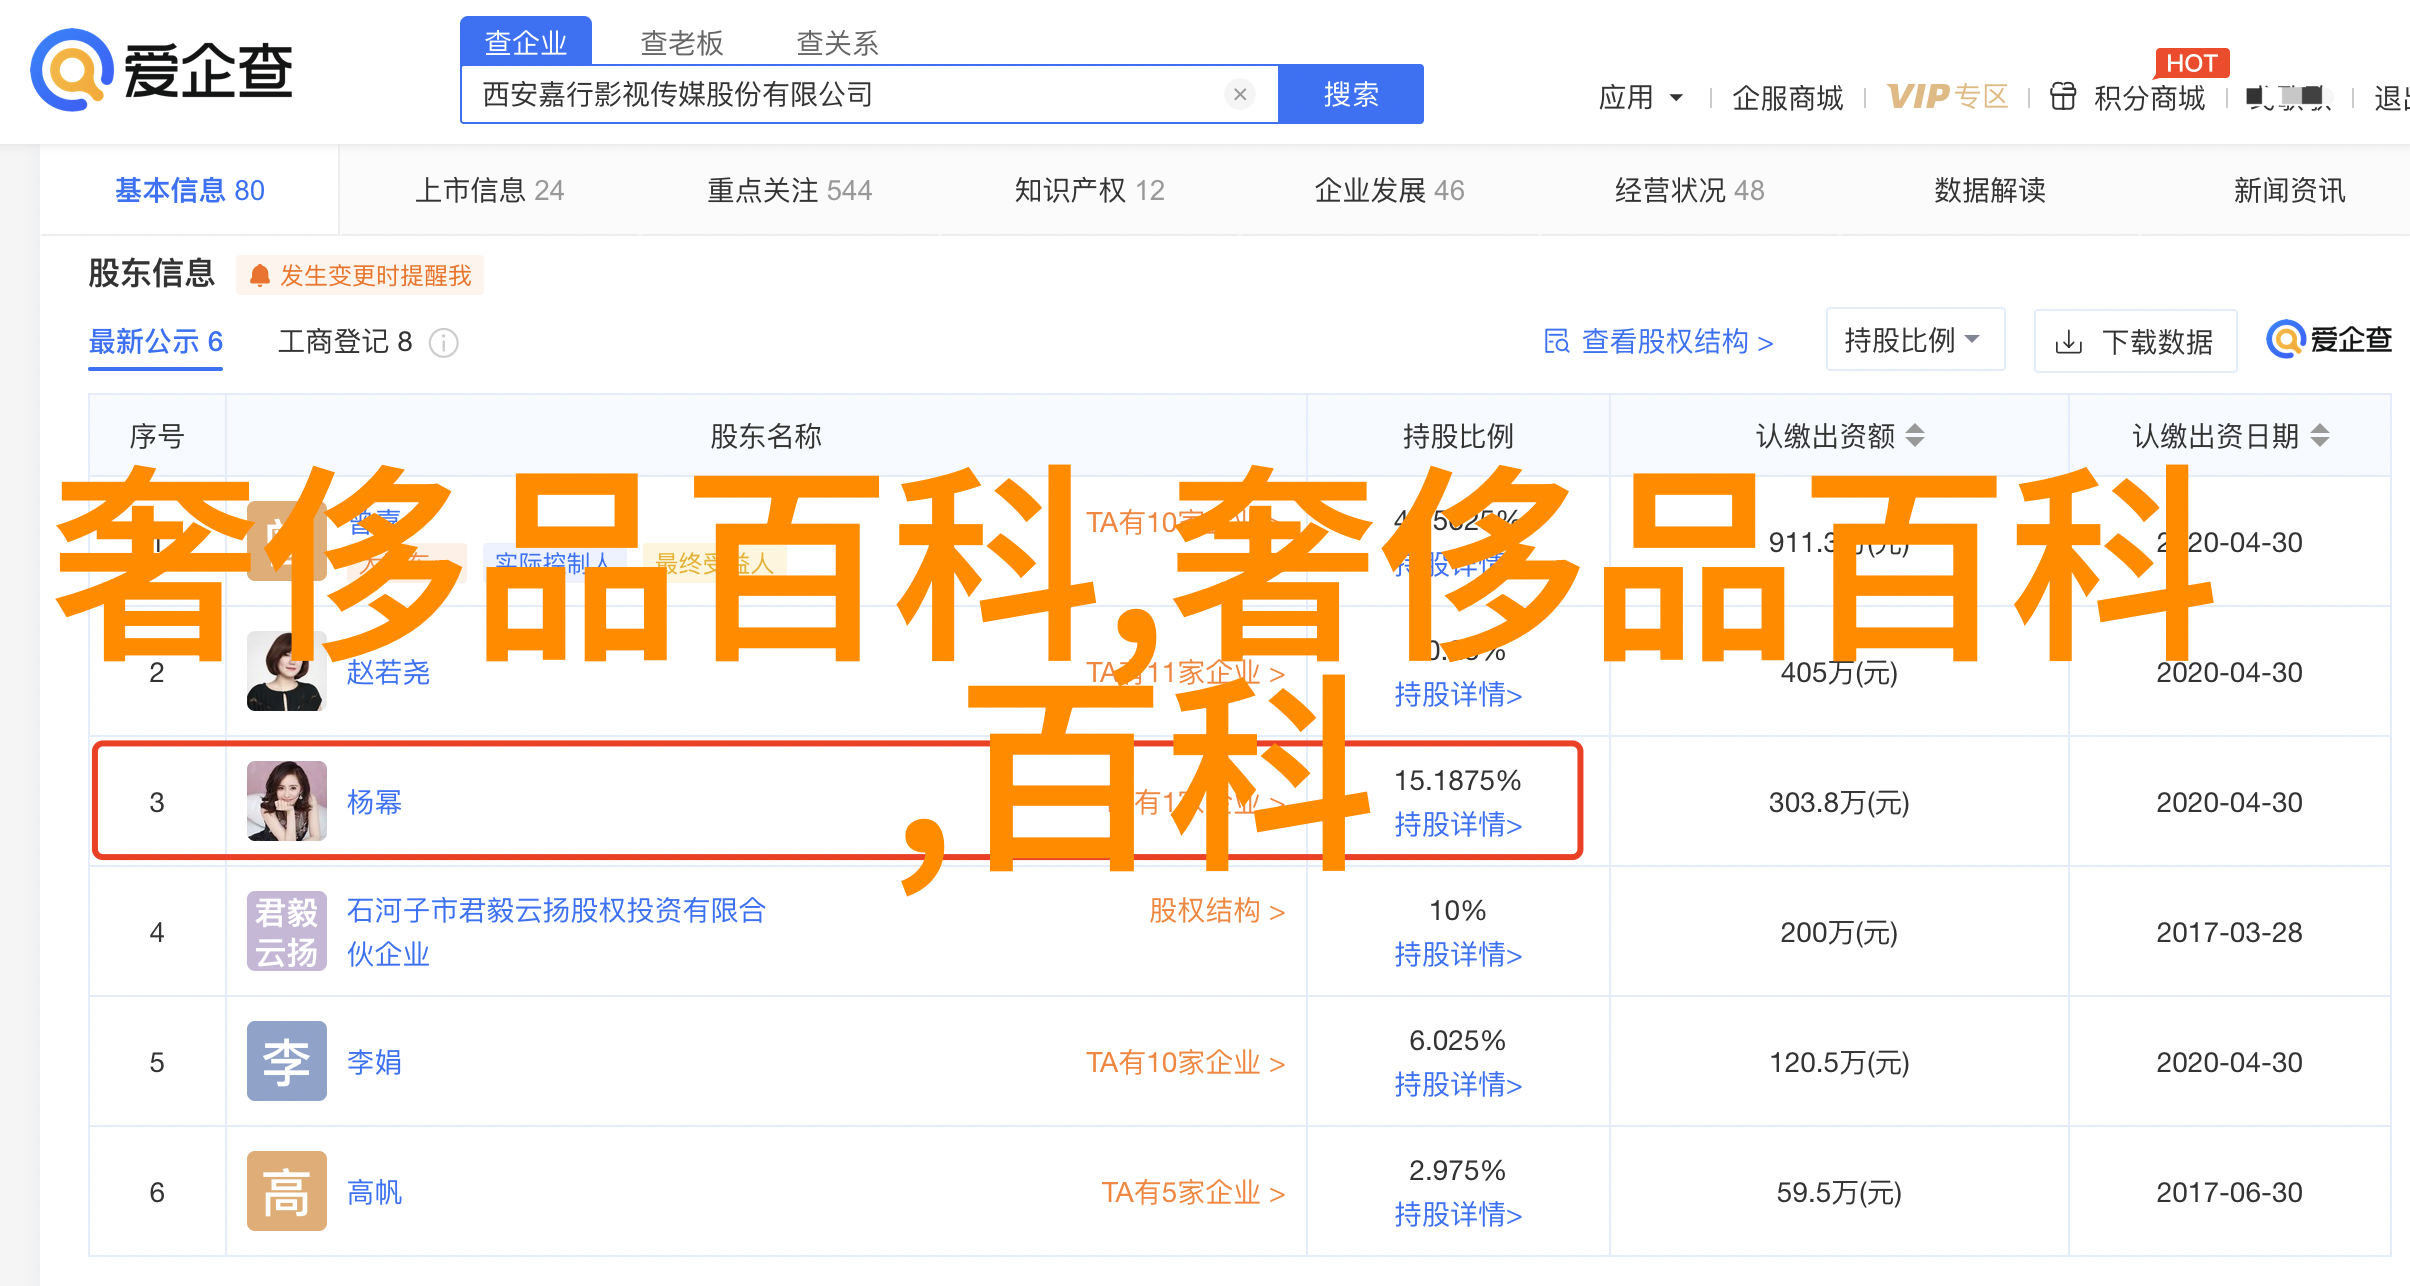Open 持股详情 under 10%
2410x1286 pixels.
point(1458,954)
